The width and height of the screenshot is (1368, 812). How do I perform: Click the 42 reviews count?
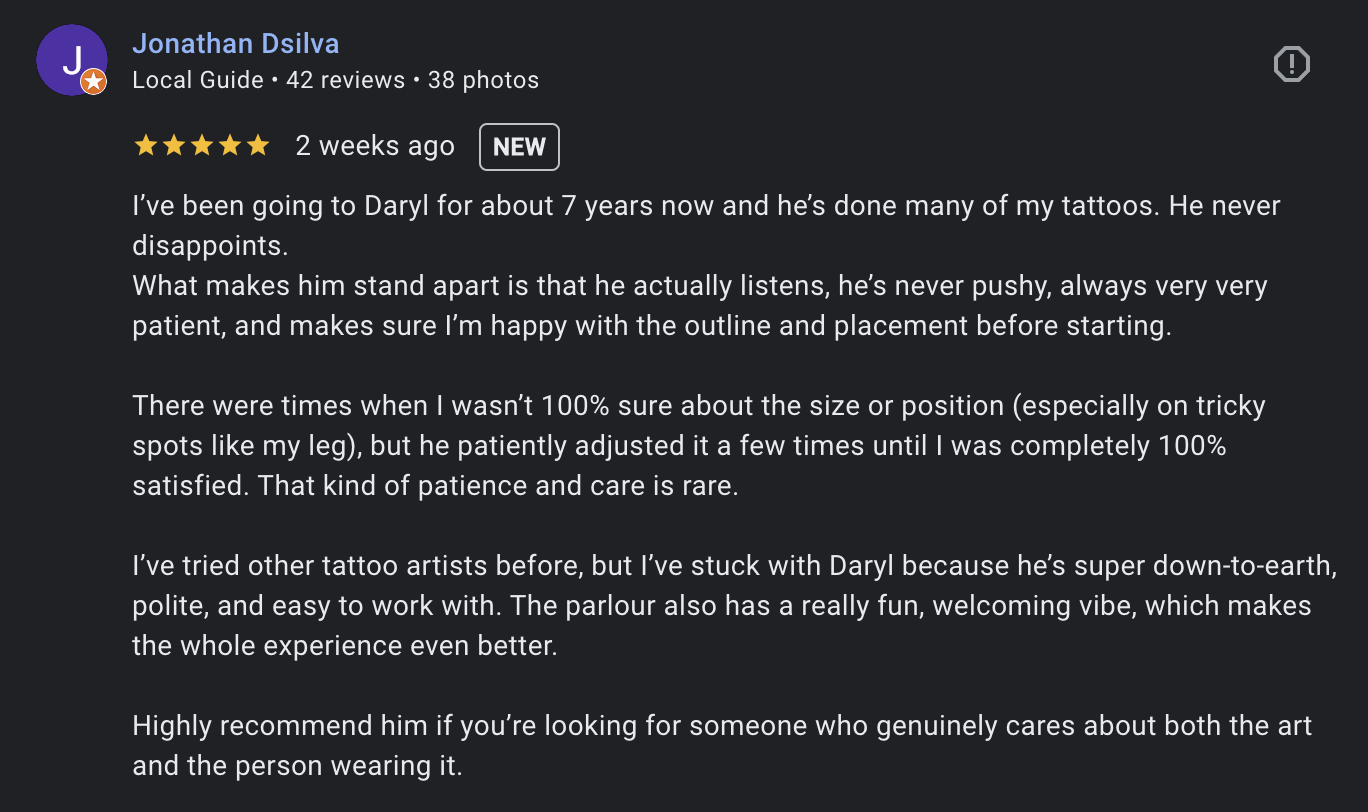346,80
